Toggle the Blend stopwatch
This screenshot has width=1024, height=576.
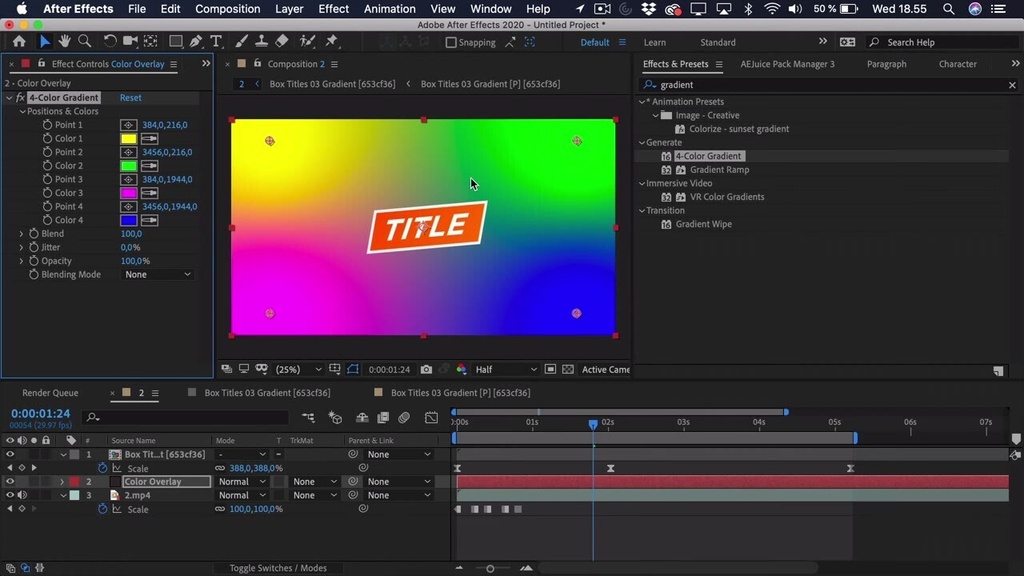point(34,234)
